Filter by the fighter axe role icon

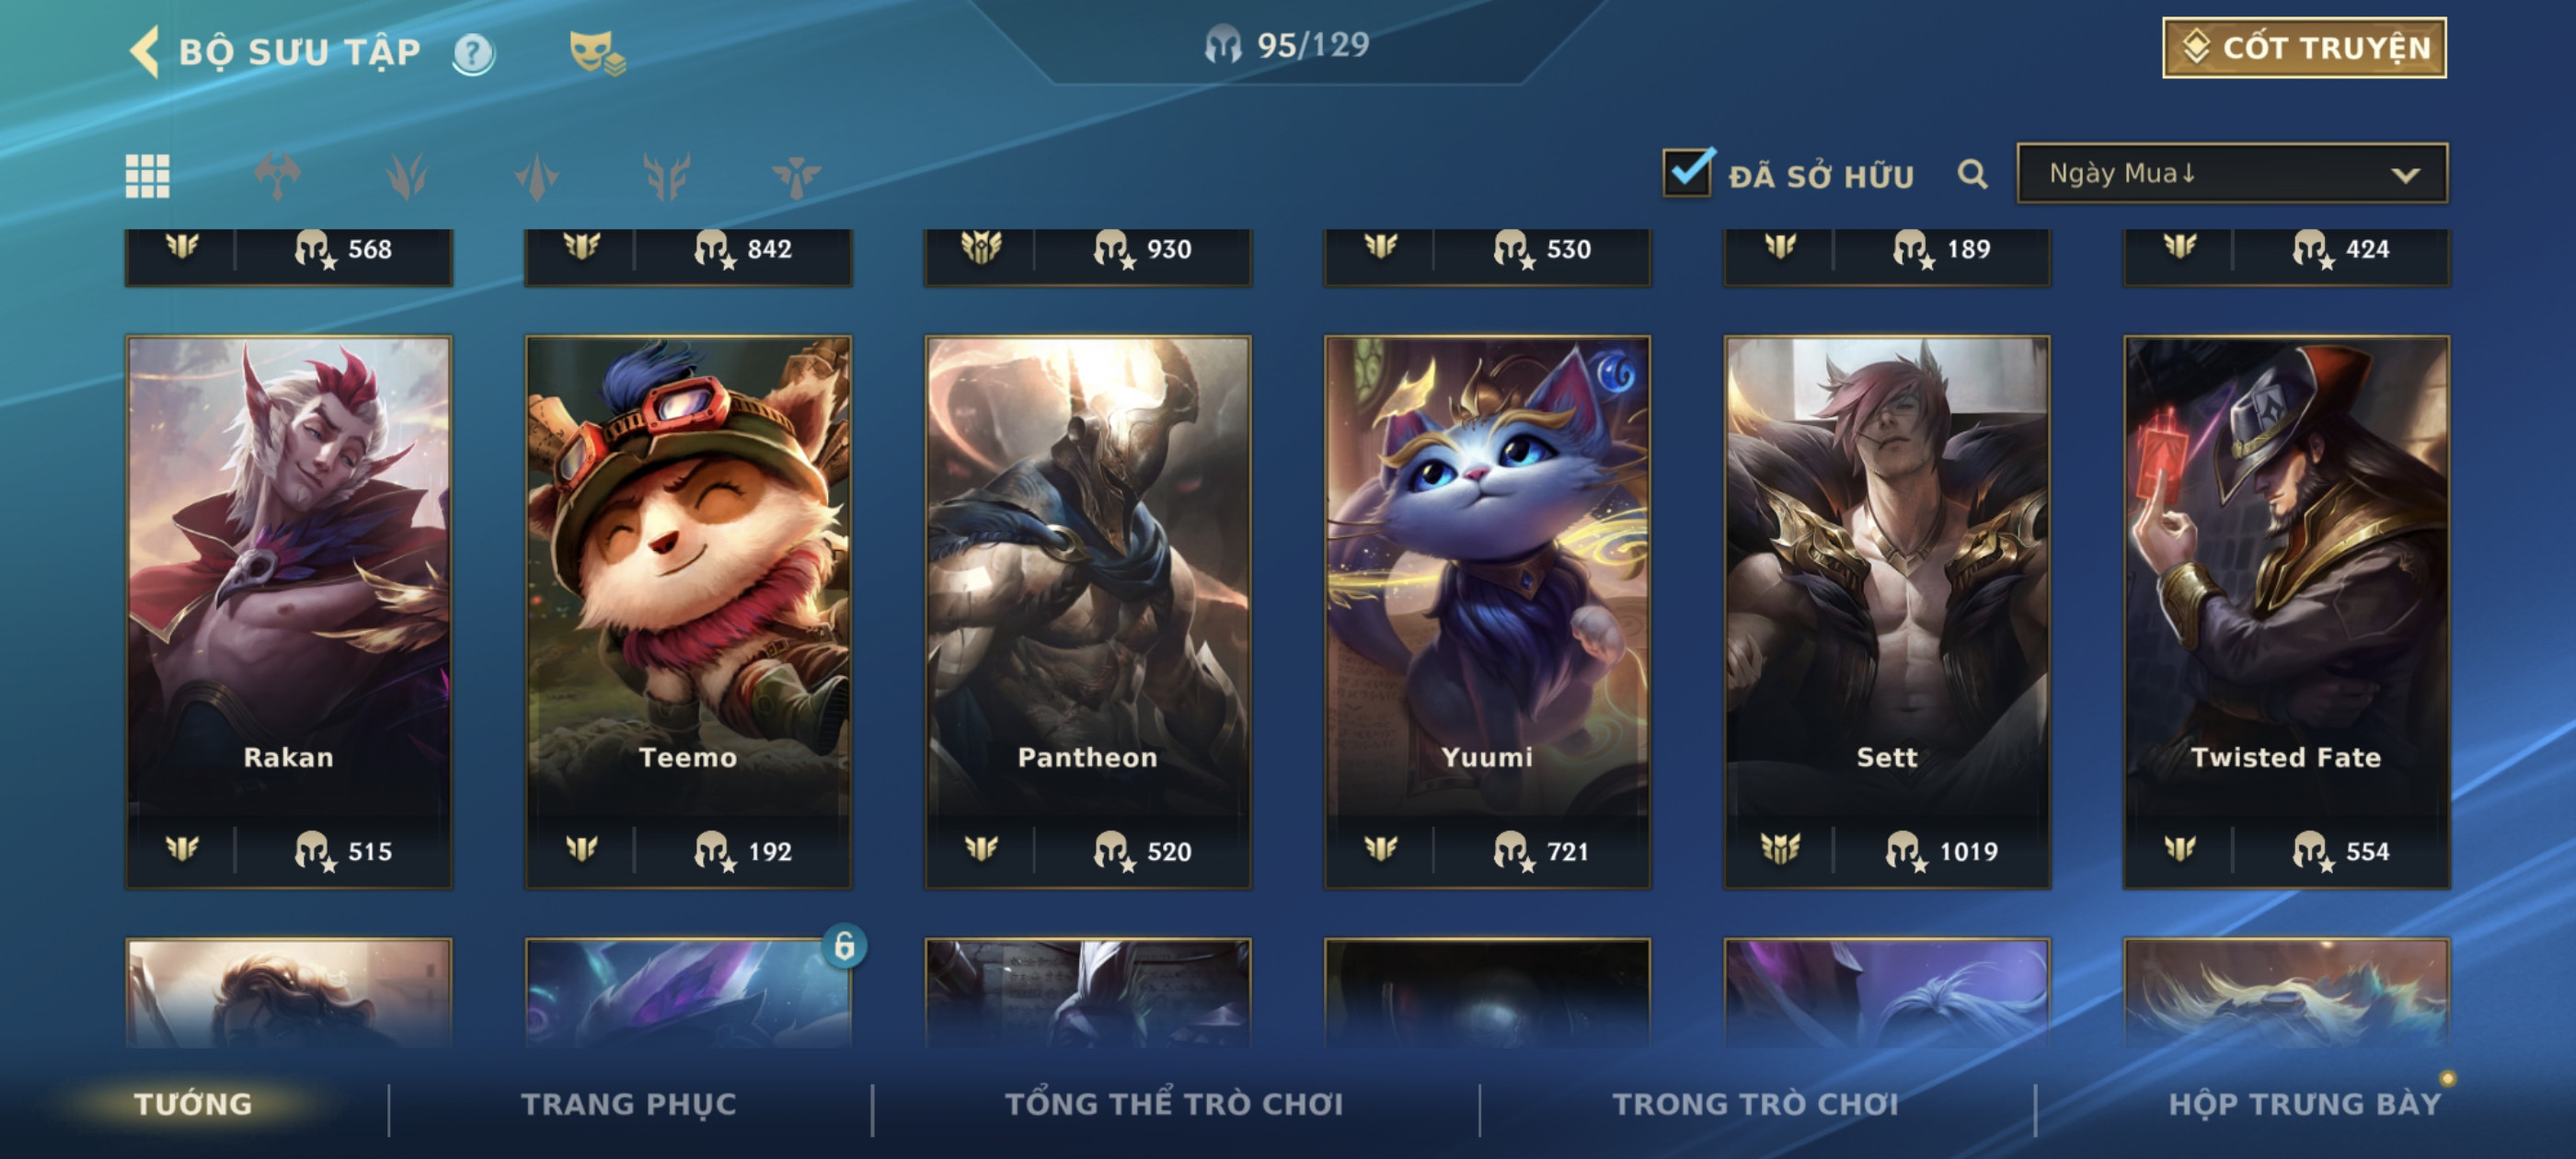point(277,176)
